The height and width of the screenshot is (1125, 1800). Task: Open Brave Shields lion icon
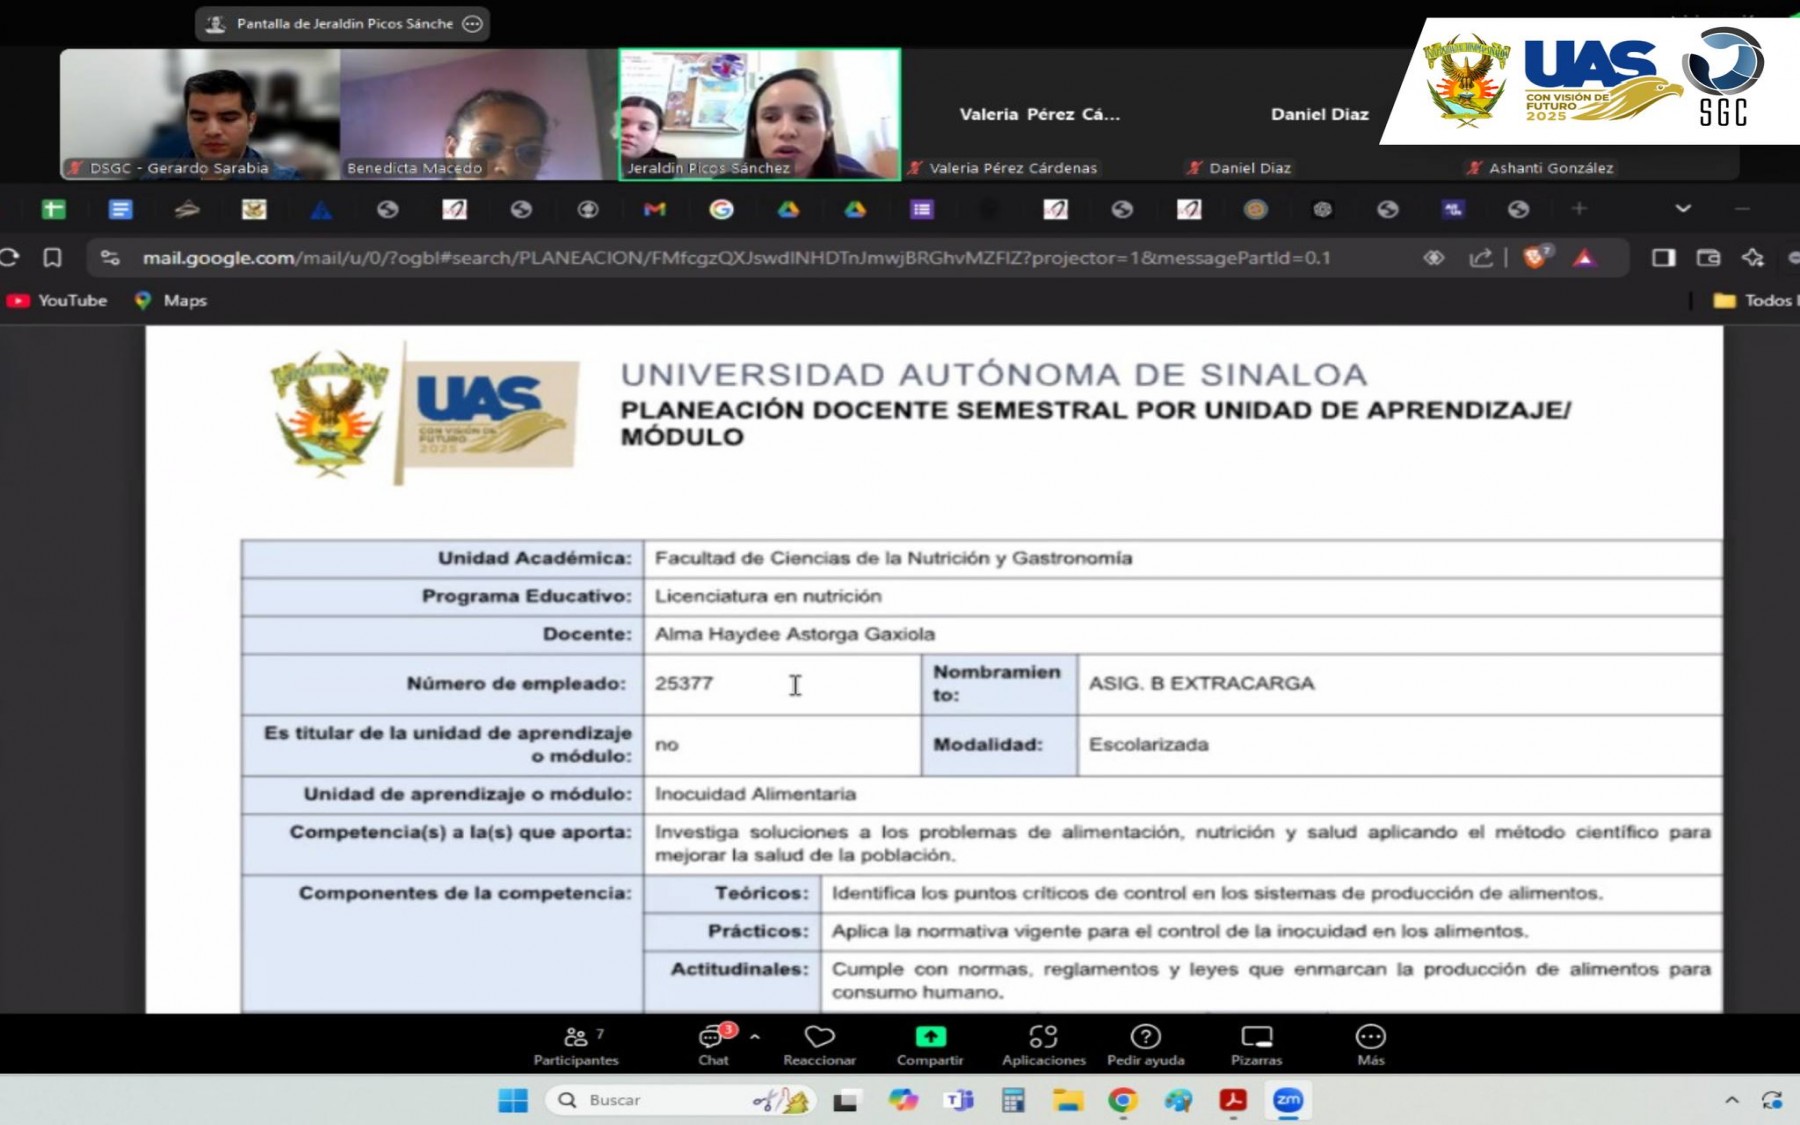pyautogui.click(x=1536, y=257)
